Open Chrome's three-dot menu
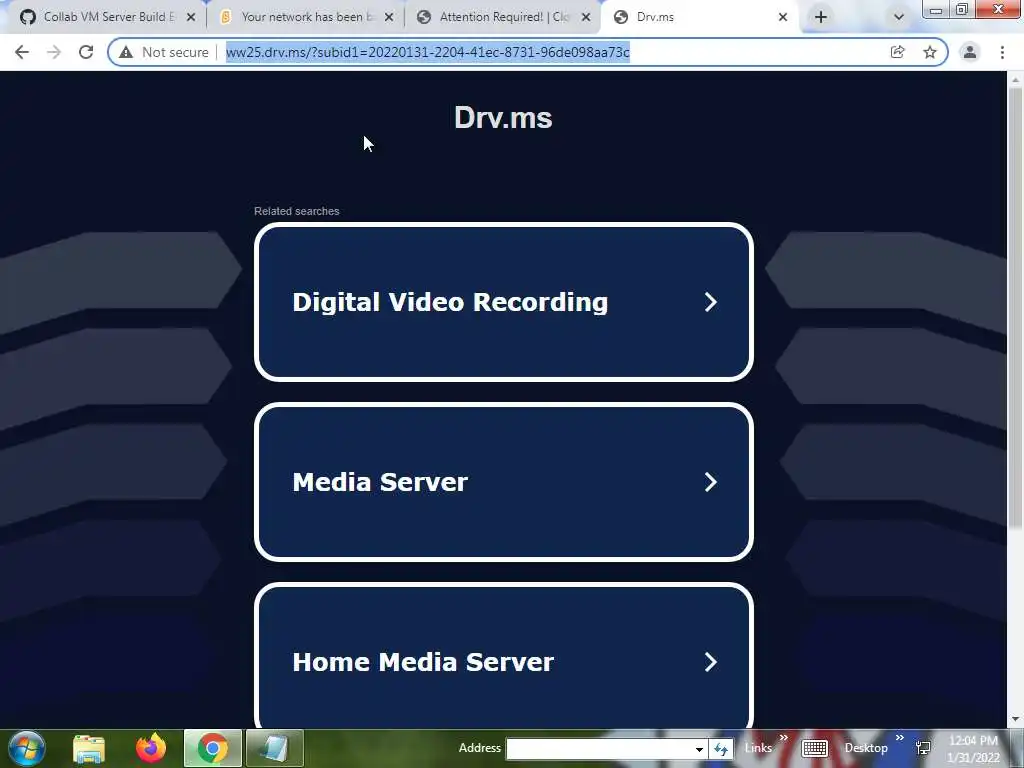This screenshot has height=768, width=1024. pos(1002,52)
